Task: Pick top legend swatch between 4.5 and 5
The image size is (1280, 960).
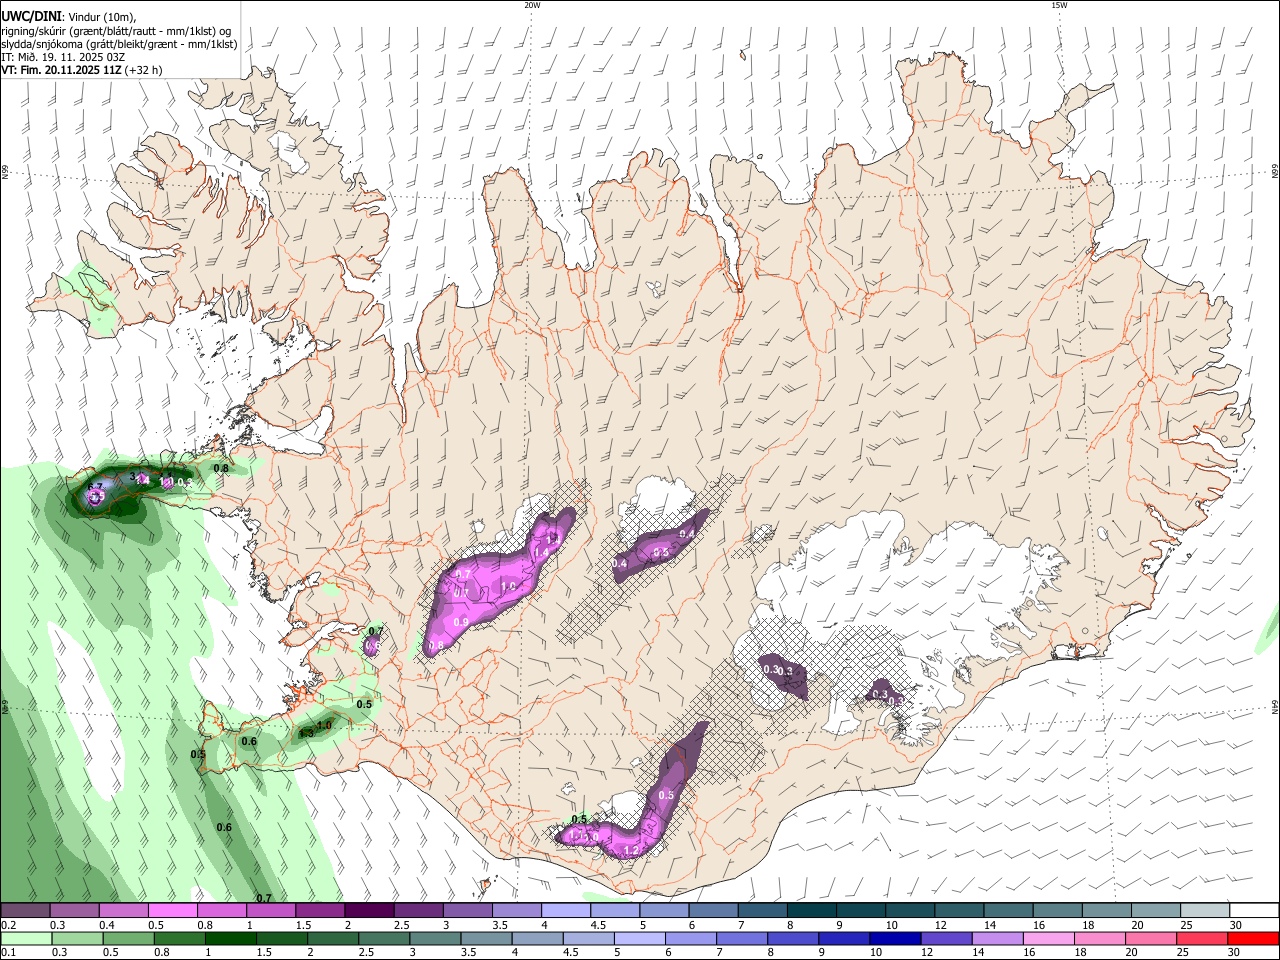Action: 614,911
